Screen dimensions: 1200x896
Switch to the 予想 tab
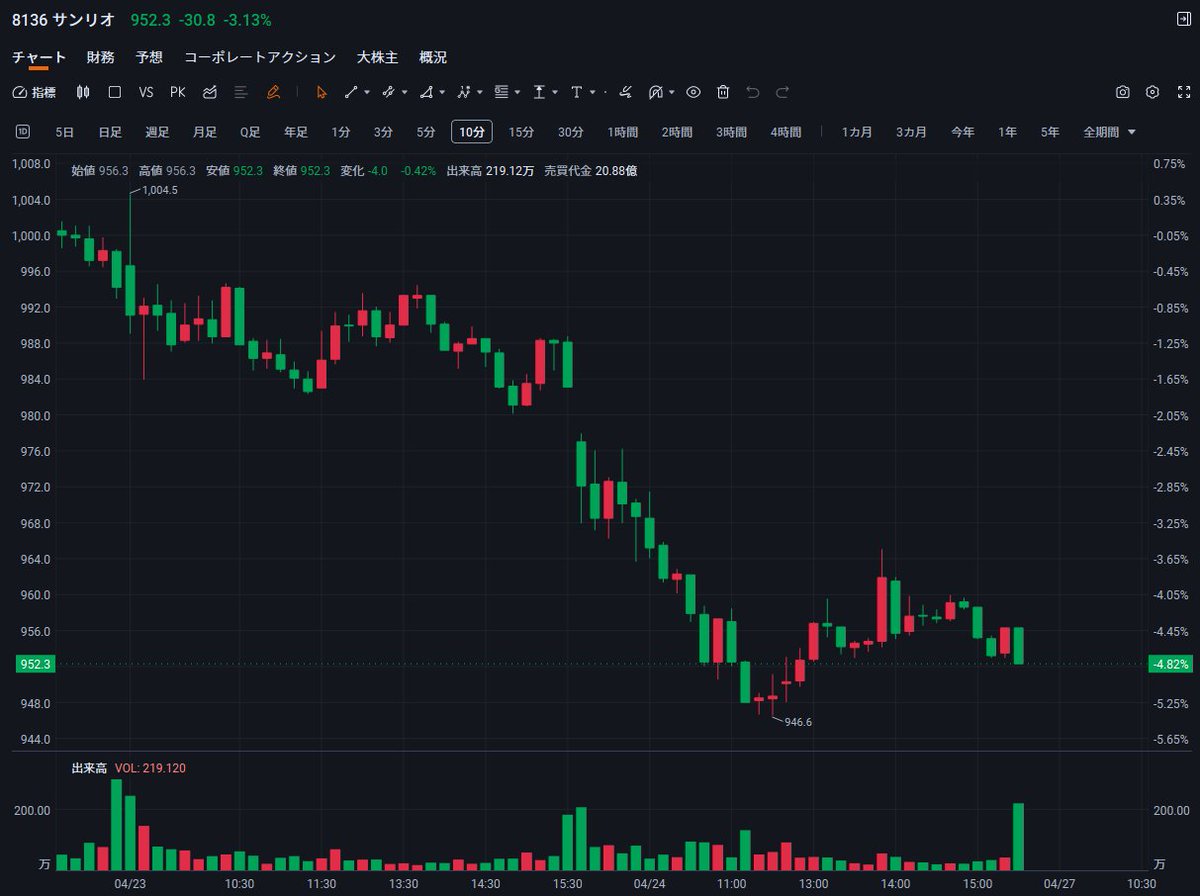pos(149,58)
